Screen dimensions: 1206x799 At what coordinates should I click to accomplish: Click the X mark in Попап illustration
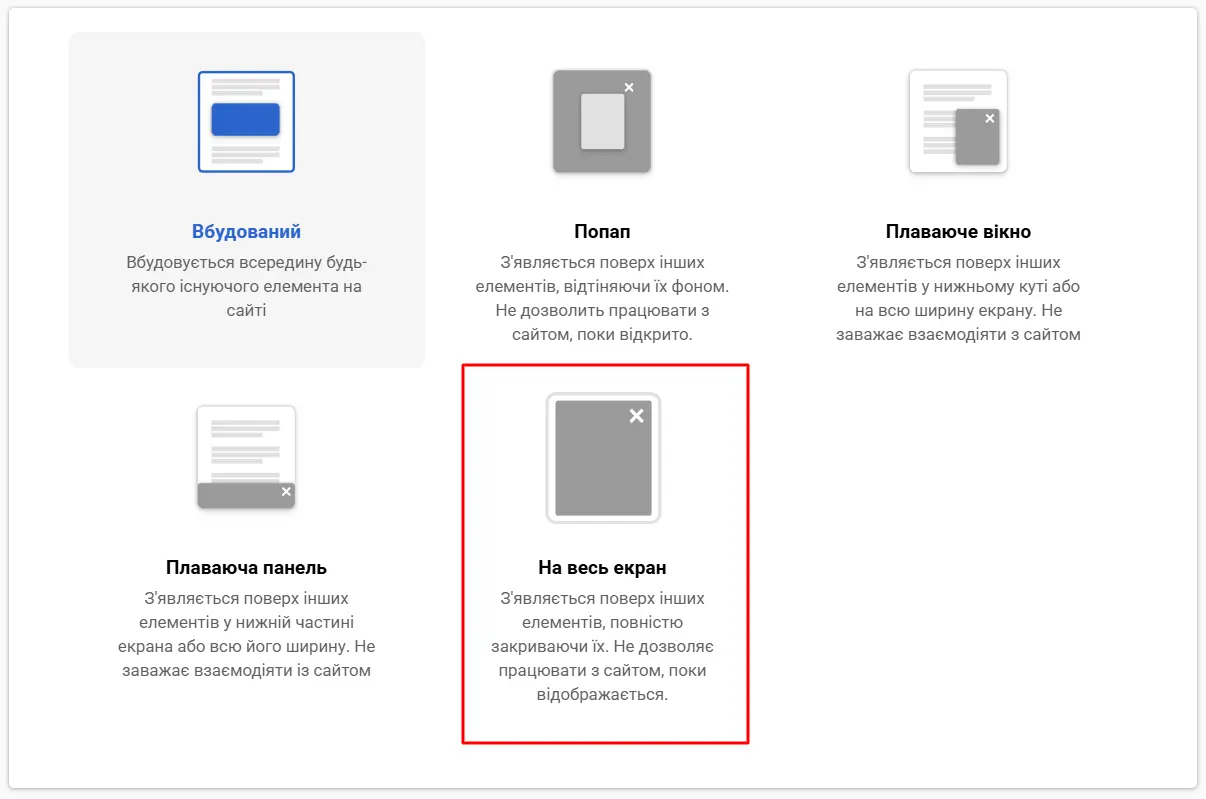click(629, 87)
